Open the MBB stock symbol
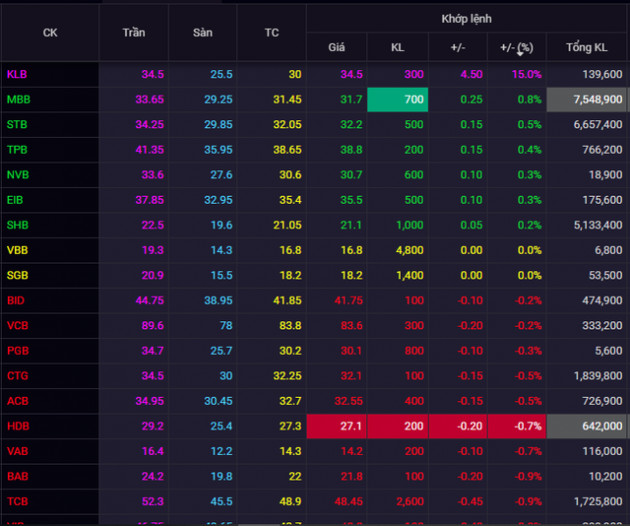This screenshot has height=526, width=630. pyautogui.click(x=18, y=99)
